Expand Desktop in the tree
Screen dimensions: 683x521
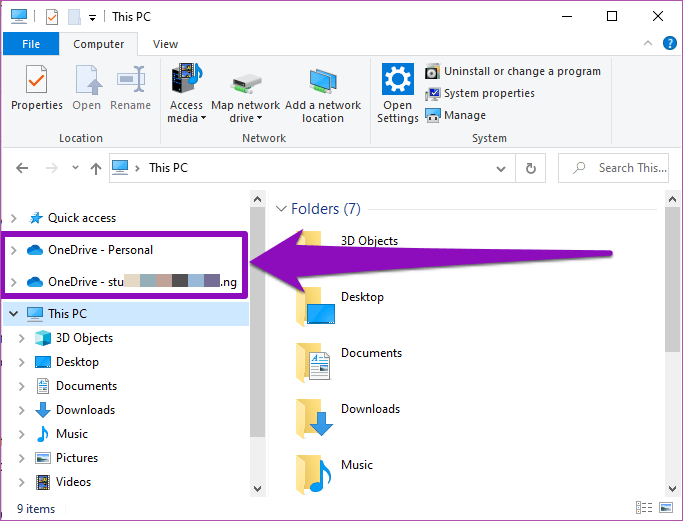[21, 362]
